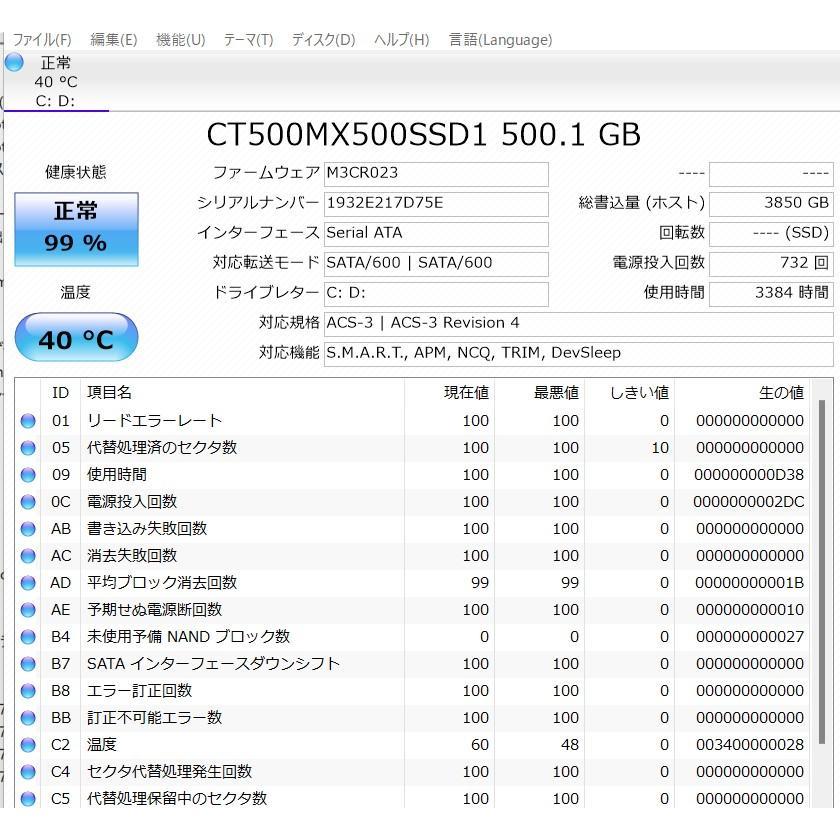
Task: Click the blue dot for the 使用時間 attribute
Action: tap(28, 474)
